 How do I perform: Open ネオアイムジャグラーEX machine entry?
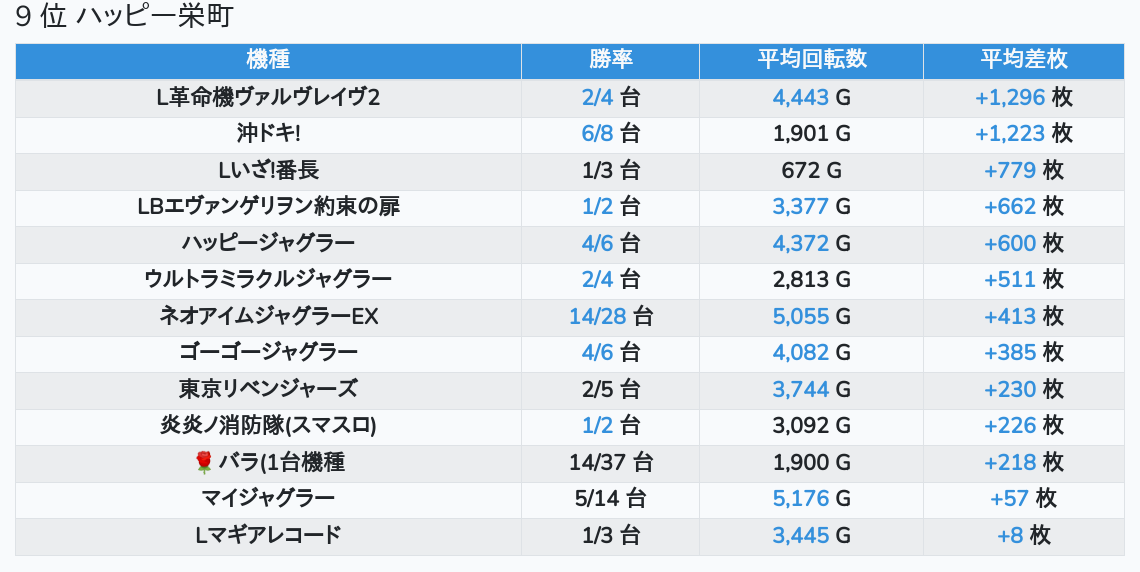(x=268, y=316)
